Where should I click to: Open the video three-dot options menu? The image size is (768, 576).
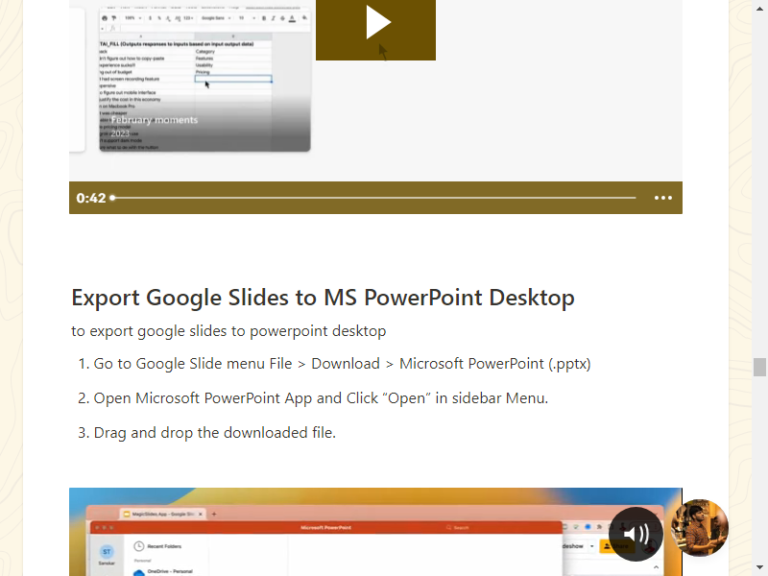tap(663, 198)
